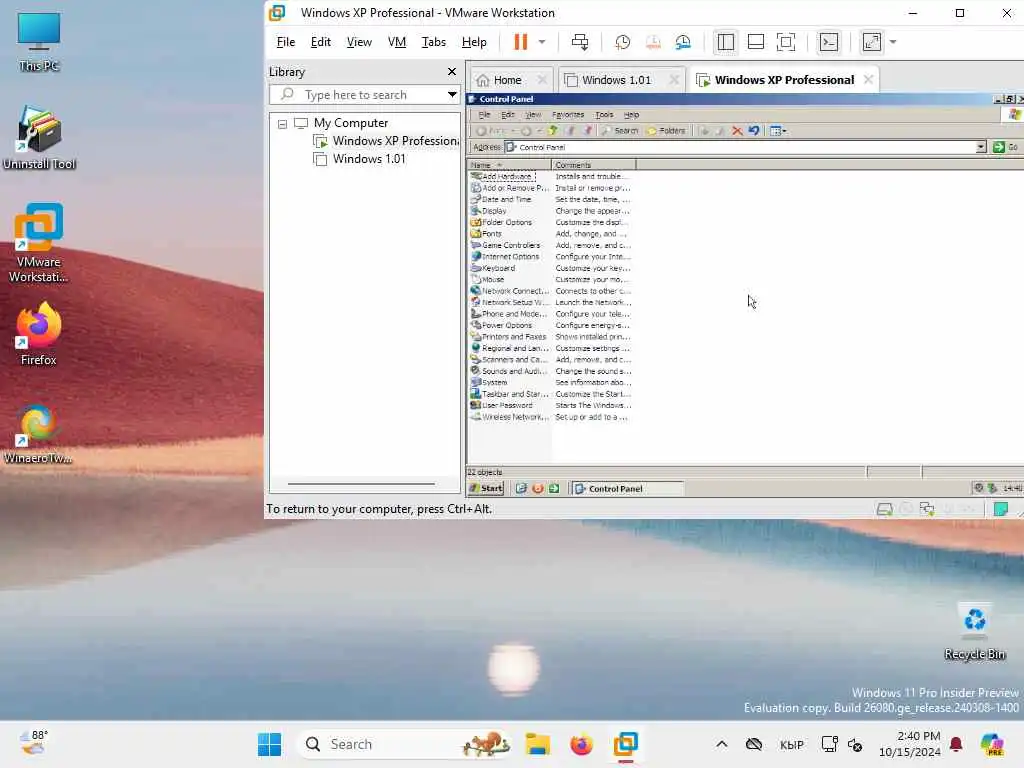Open the power options dropdown beside Pause
Screen dimensions: 1024x768
(x=542, y=42)
